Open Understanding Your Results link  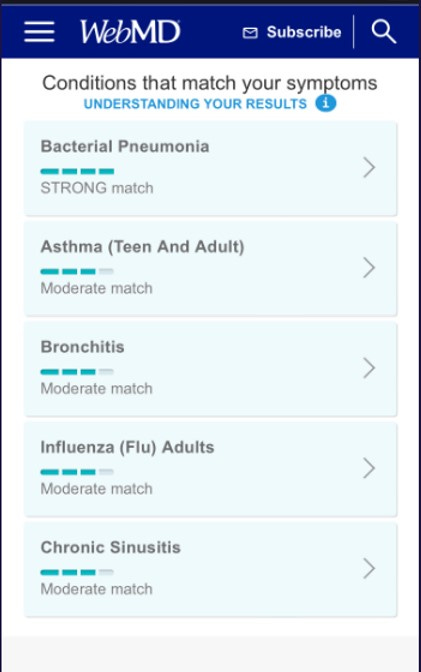click(195, 104)
